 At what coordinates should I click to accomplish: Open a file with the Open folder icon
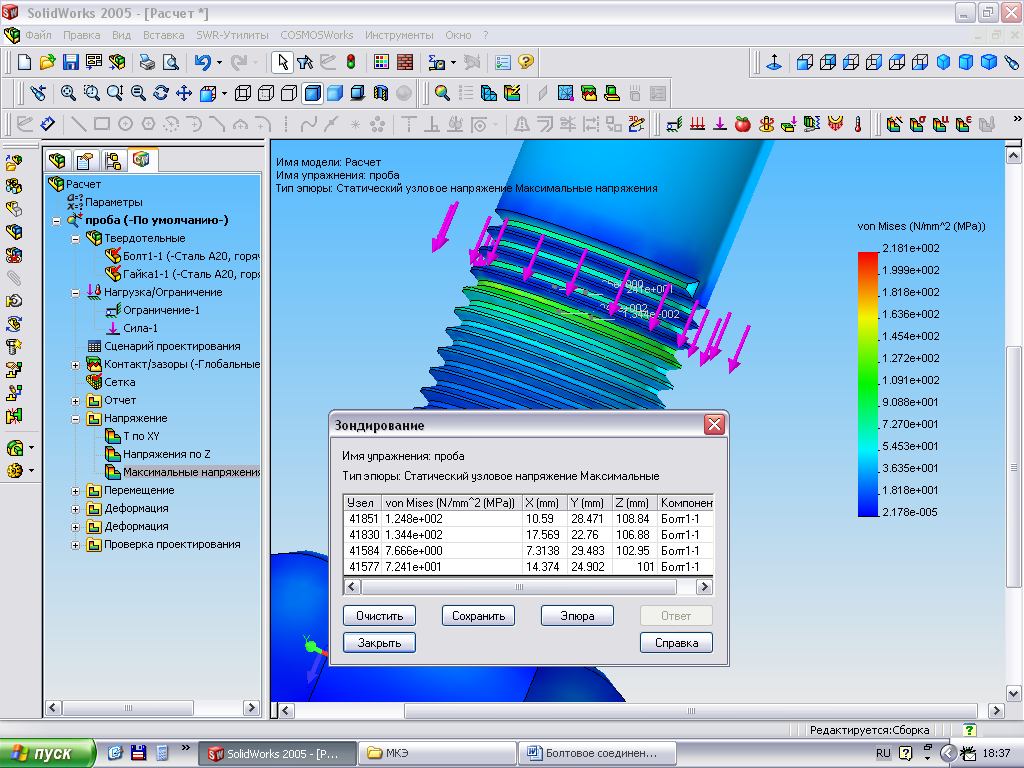(x=47, y=62)
